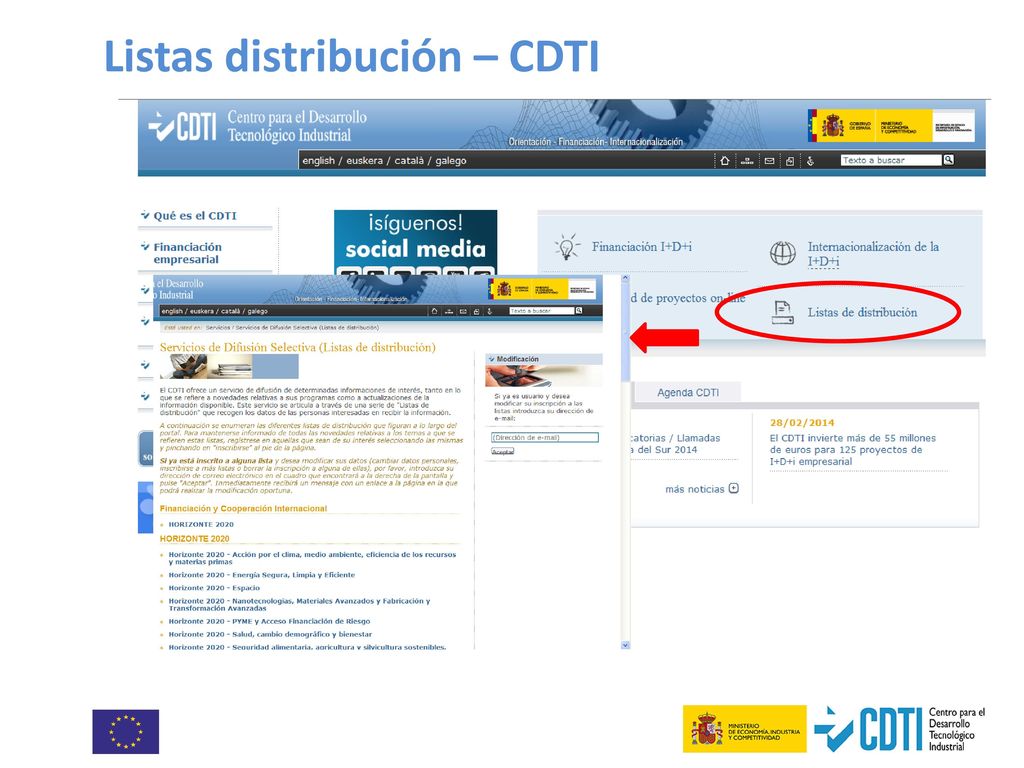Screen dimensions: 1024x768
Task: Open Horizonte 2020 - Acción por el clima list
Action: coord(312,558)
